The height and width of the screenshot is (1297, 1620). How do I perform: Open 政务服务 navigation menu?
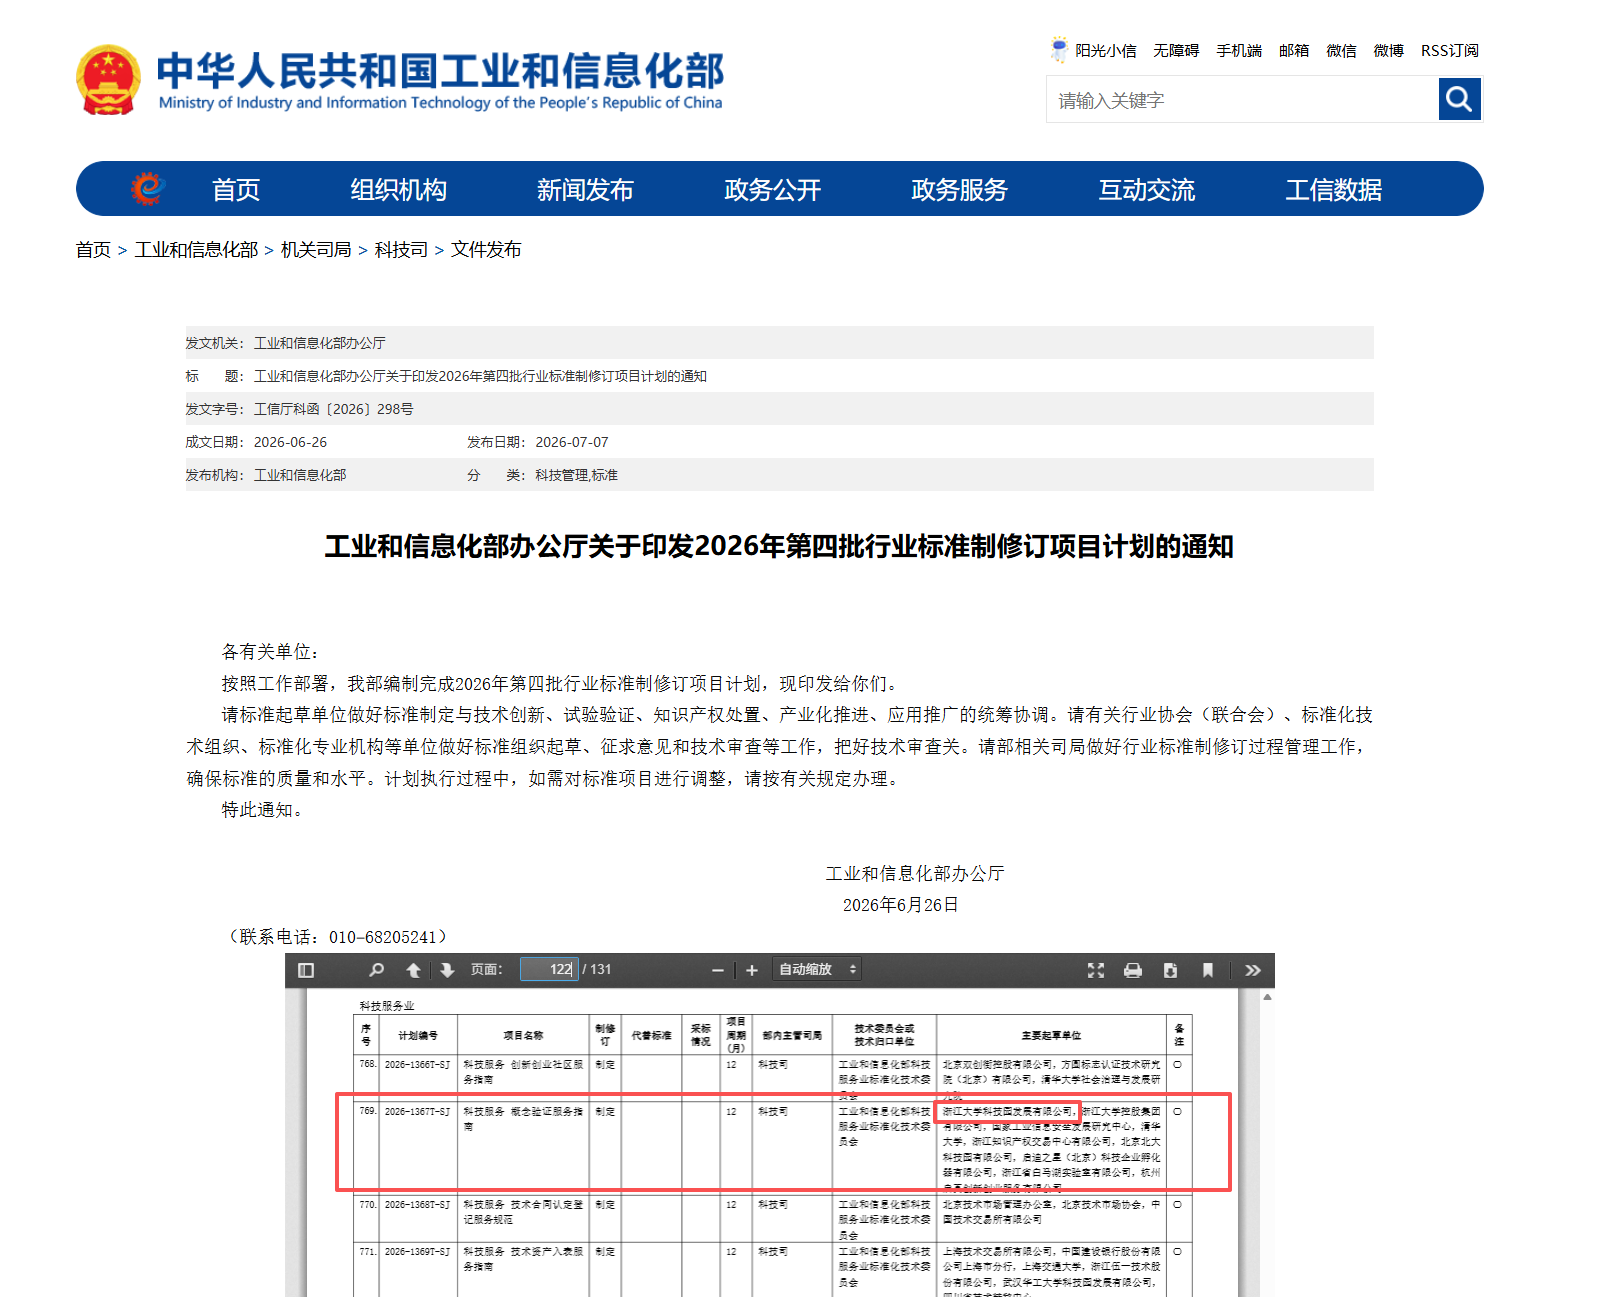coord(960,189)
